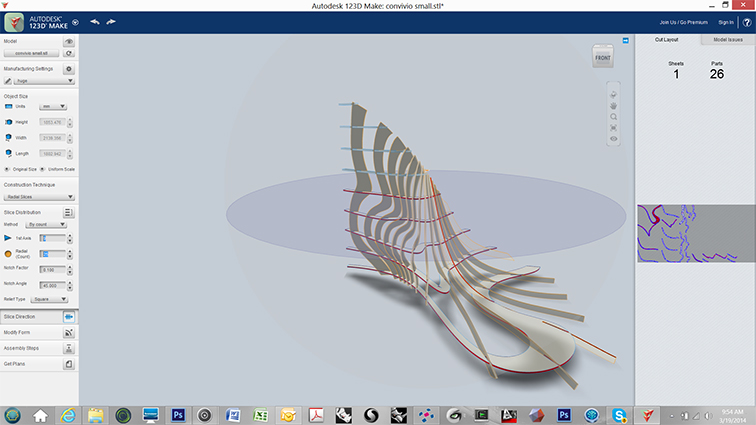Open Internet Explorer from the taskbar
This screenshot has width=756, height=425.
[68, 415]
